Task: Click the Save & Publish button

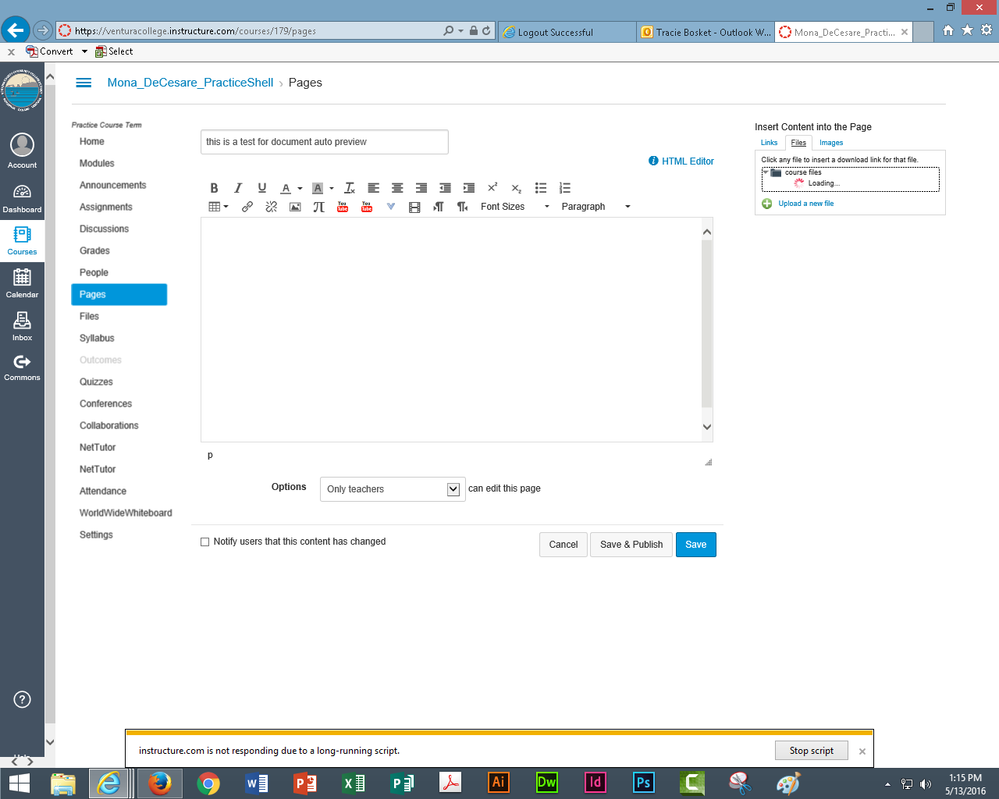Action: click(x=631, y=544)
